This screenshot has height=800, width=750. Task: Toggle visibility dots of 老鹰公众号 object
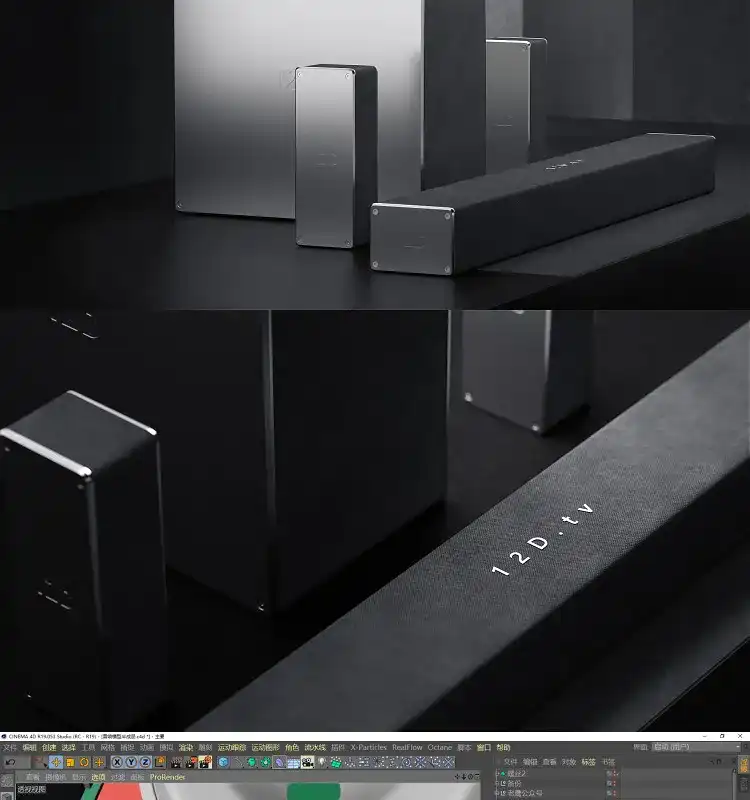coord(615,793)
